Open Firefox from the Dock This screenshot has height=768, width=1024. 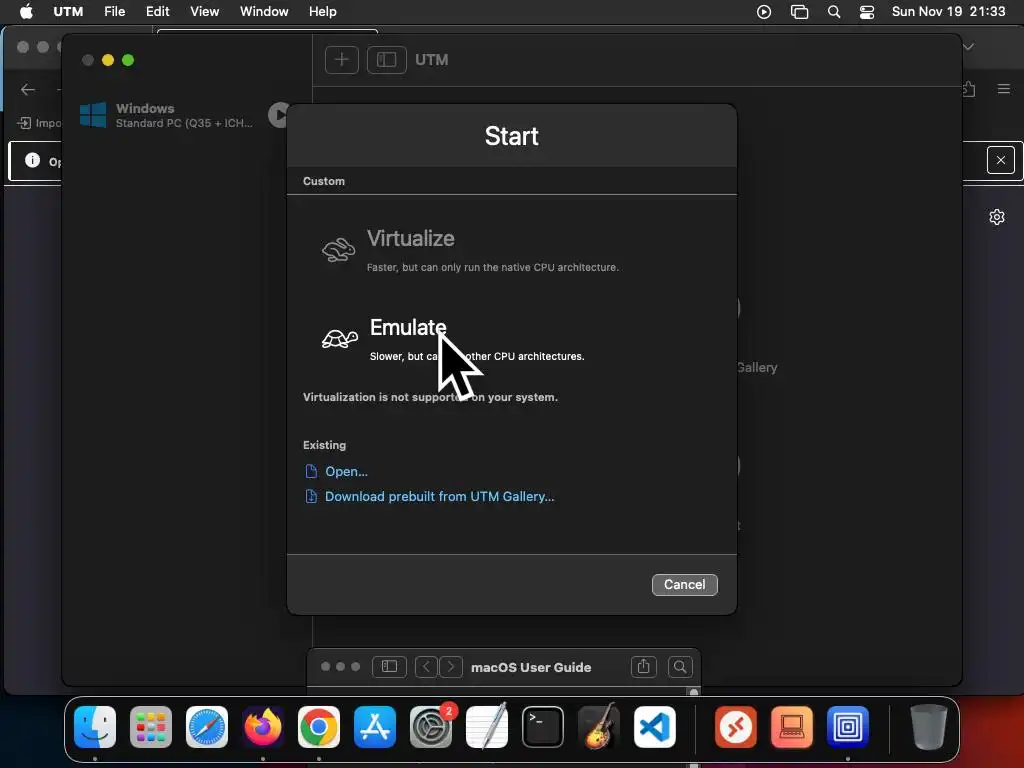(263, 727)
